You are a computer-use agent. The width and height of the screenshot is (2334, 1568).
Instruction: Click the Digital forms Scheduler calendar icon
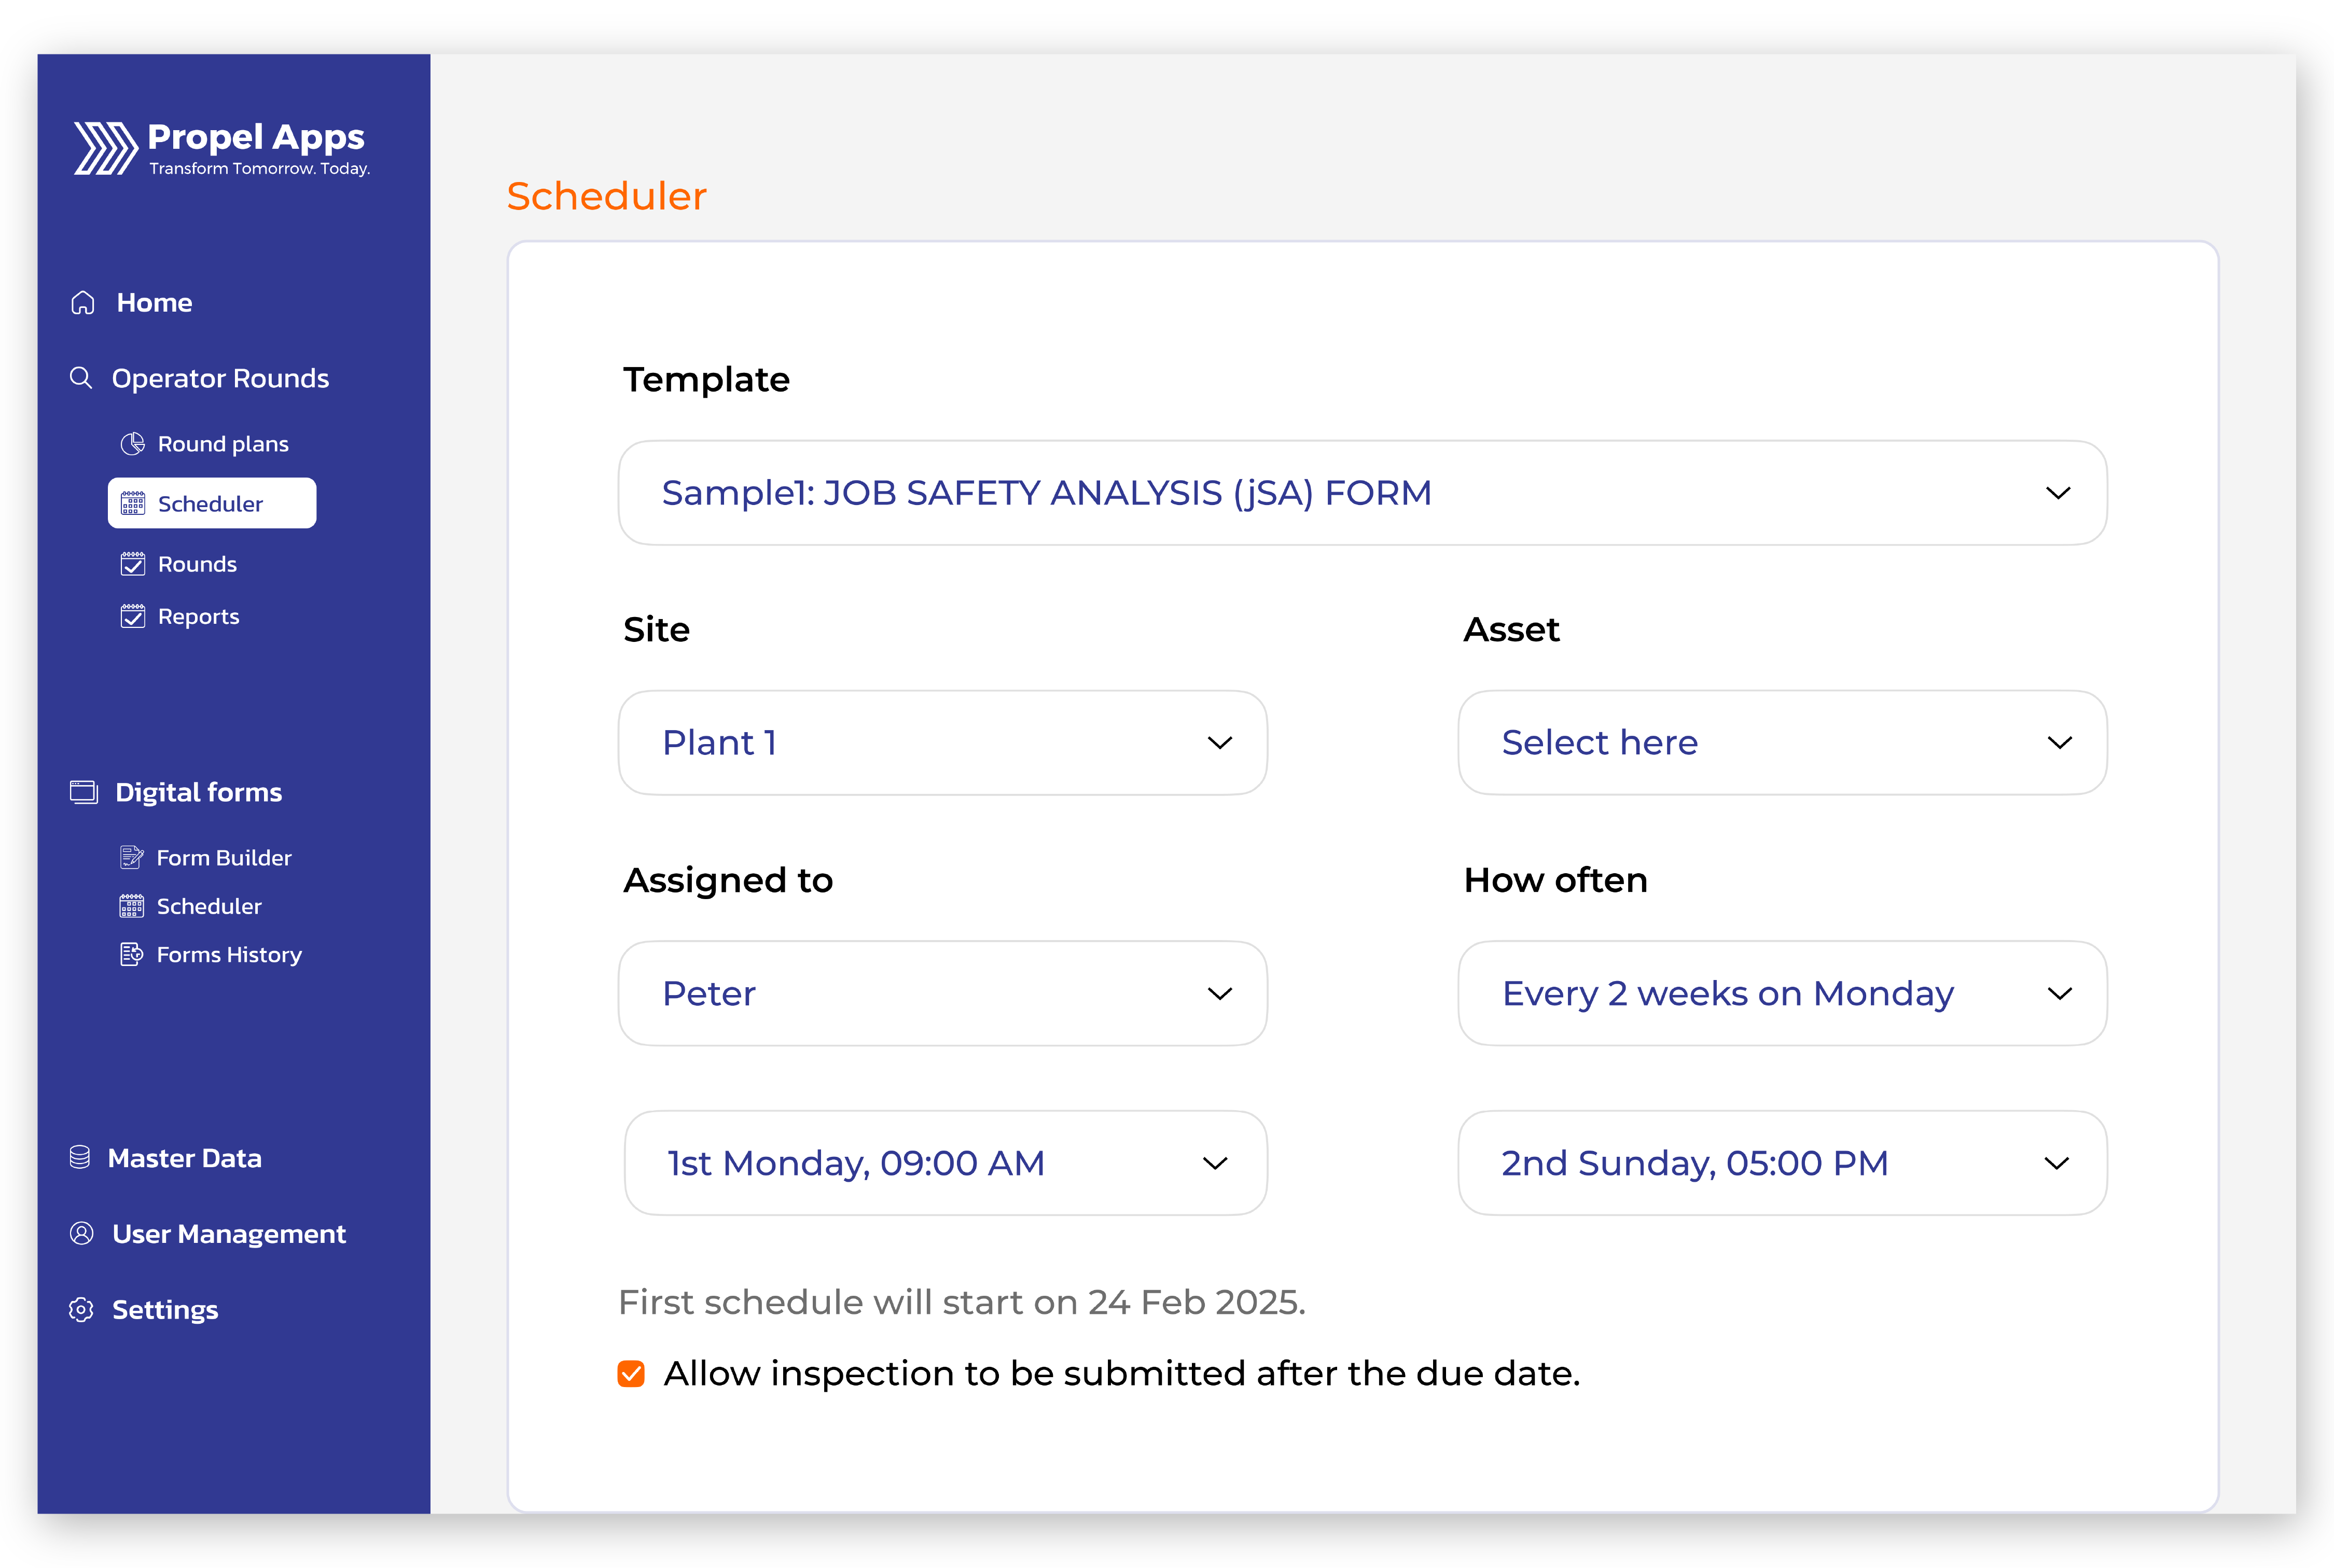pyautogui.click(x=131, y=906)
